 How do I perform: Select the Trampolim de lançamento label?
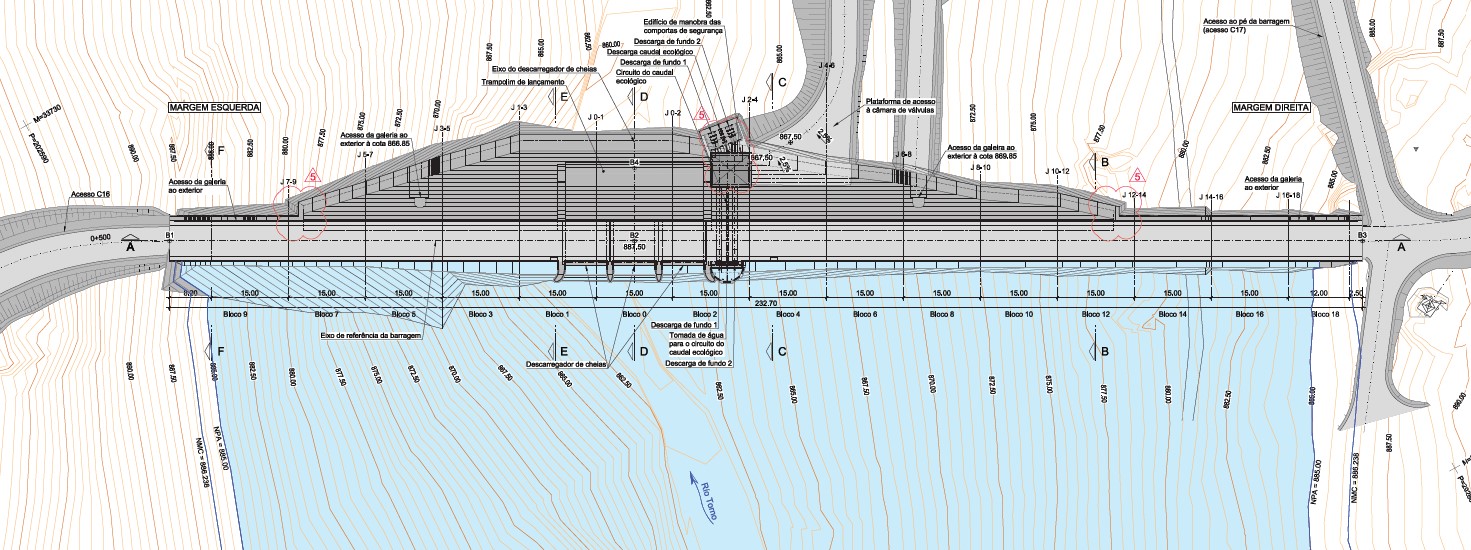[526, 82]
